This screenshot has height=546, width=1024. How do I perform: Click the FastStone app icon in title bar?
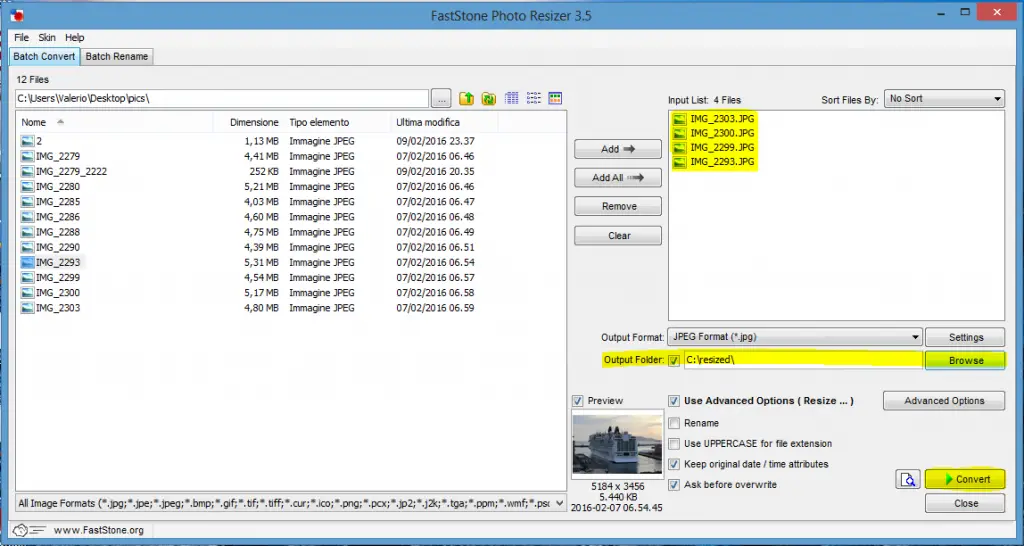(x=17, y=14)
